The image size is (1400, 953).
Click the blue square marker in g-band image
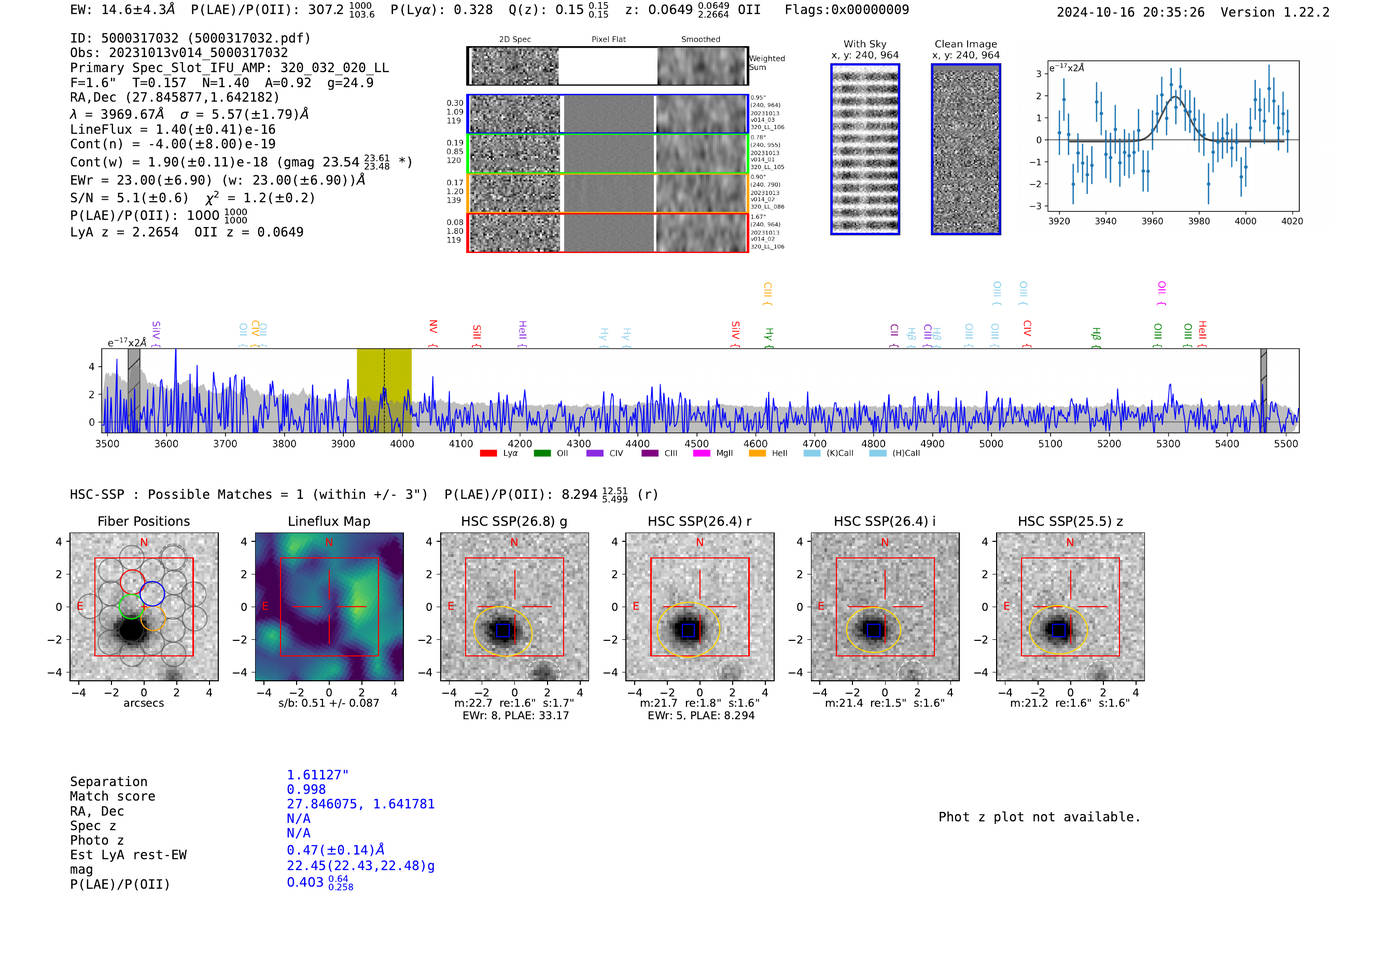tap(503, 630)
